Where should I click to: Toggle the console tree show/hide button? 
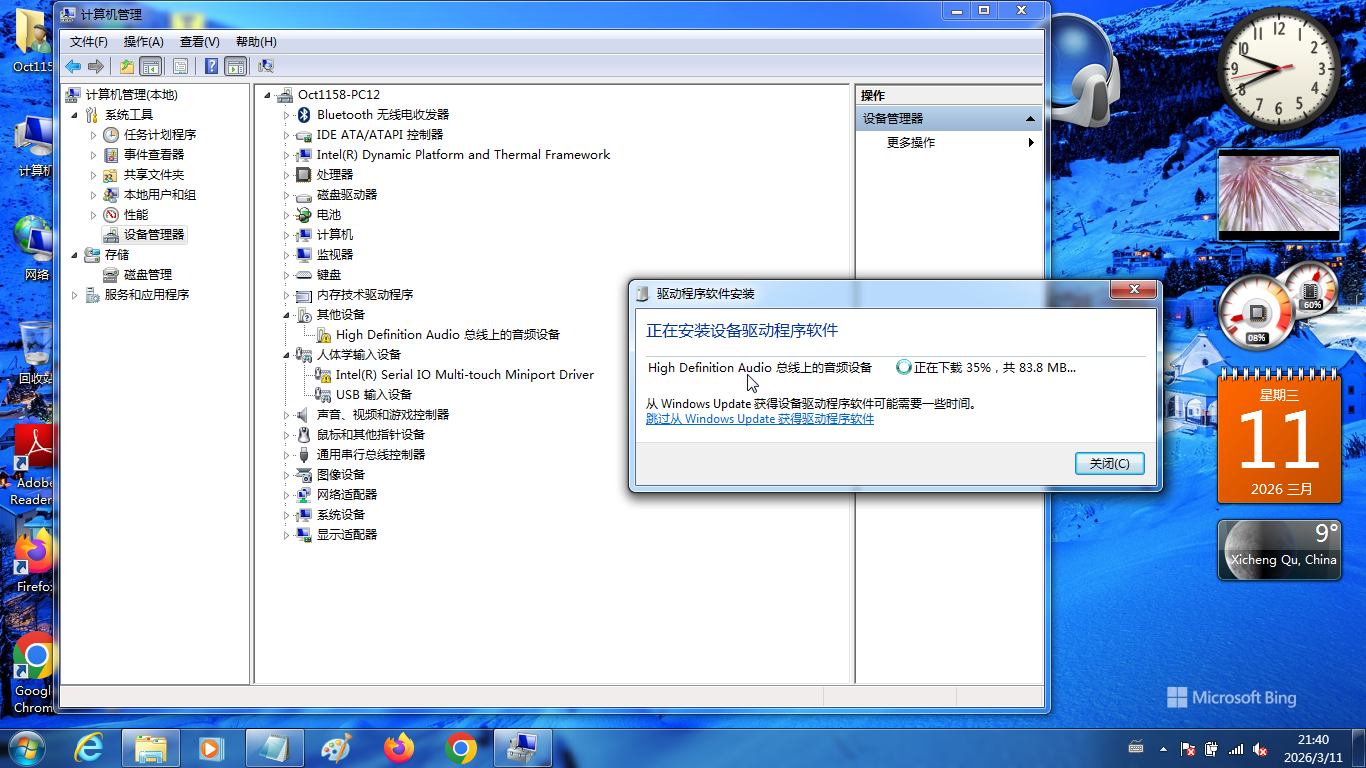click(x=151, y=66)
